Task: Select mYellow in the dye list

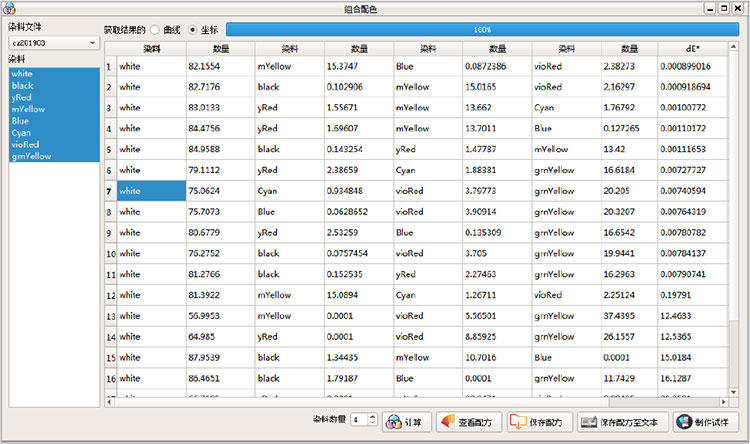Action: tap(27, 108)
